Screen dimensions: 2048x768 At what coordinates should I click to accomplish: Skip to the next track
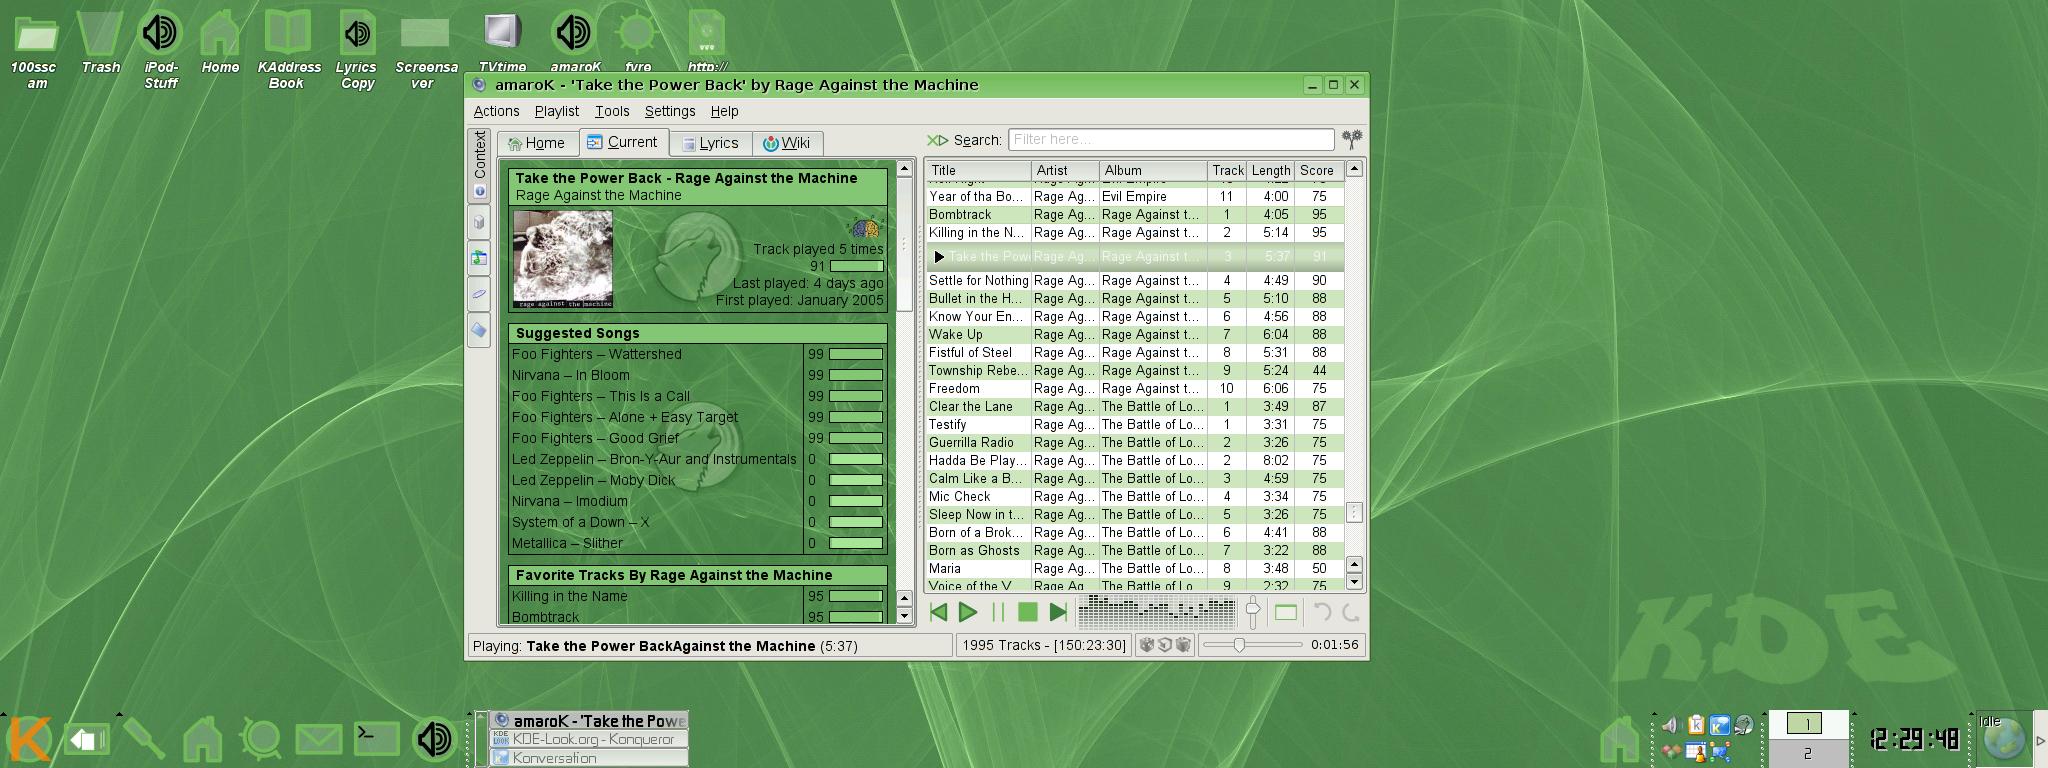point(1058,612)
